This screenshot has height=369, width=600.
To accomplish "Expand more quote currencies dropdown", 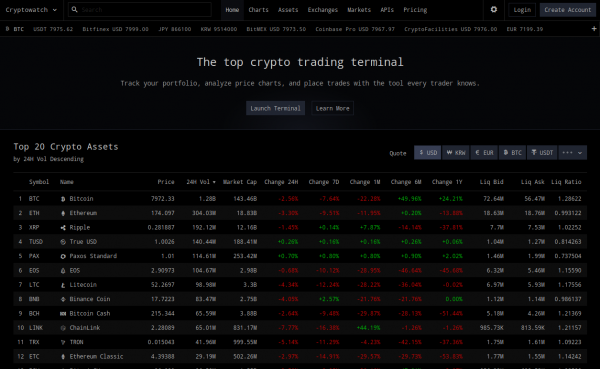I will [572, 152].
